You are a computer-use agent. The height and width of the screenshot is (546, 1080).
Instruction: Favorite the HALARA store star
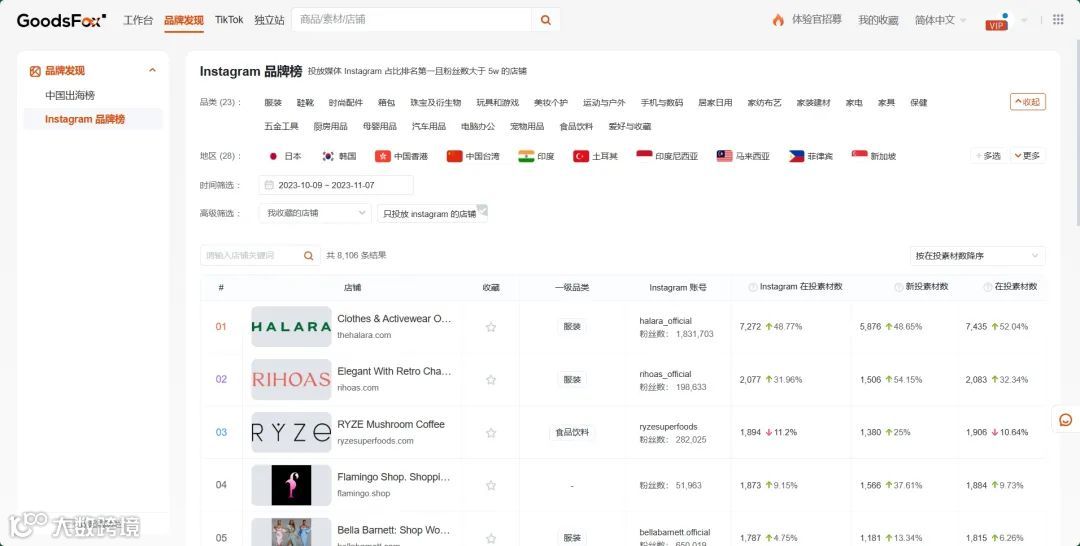point(490,327)
